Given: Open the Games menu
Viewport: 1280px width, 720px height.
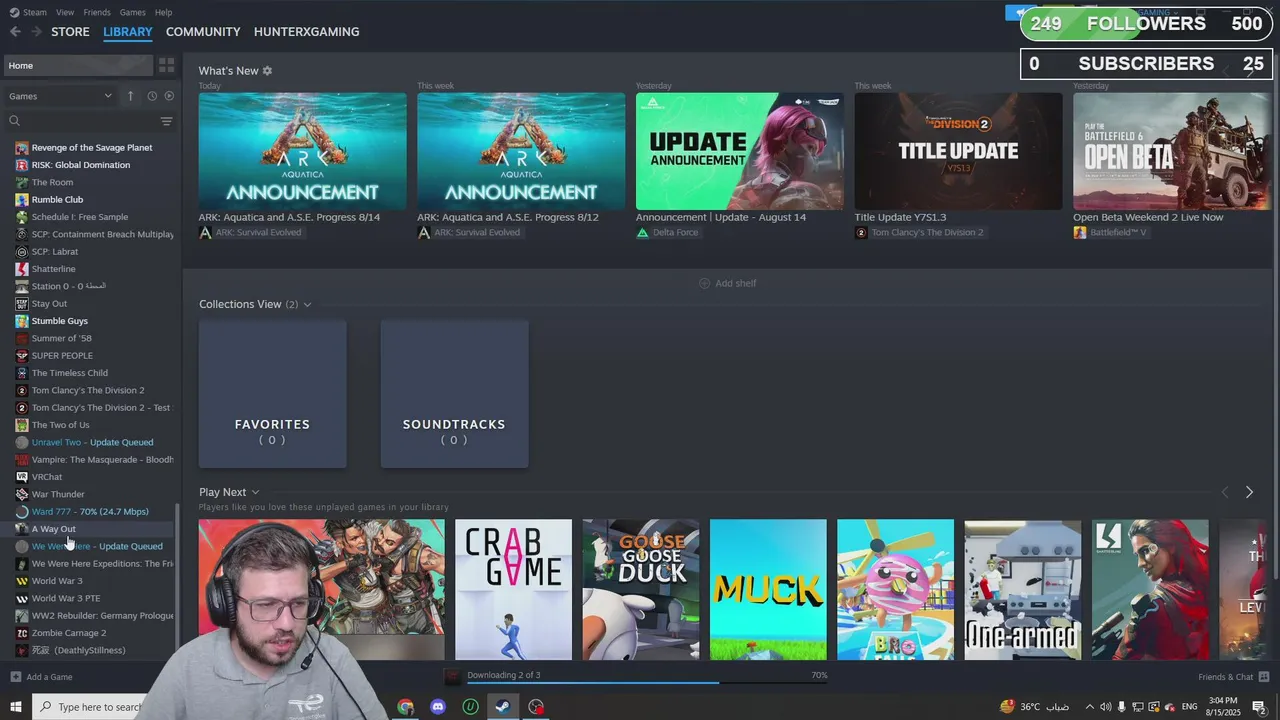Looking at the screenshot, I should [x=133, y=12].
